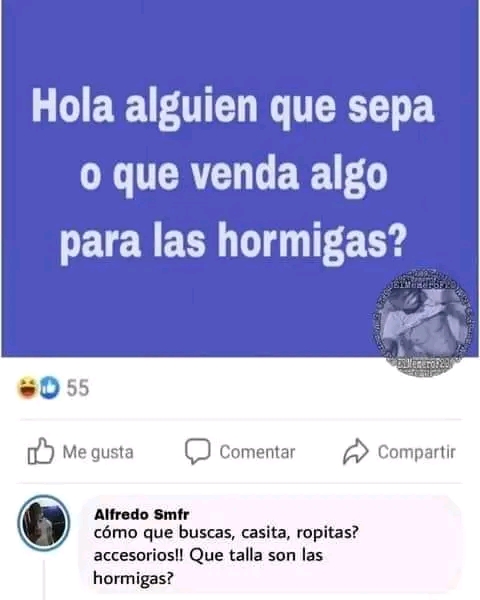Click the Compartir text label
The width and height of the screenshot is (480, 600).
pyautogui.click(x=416, y=452)
